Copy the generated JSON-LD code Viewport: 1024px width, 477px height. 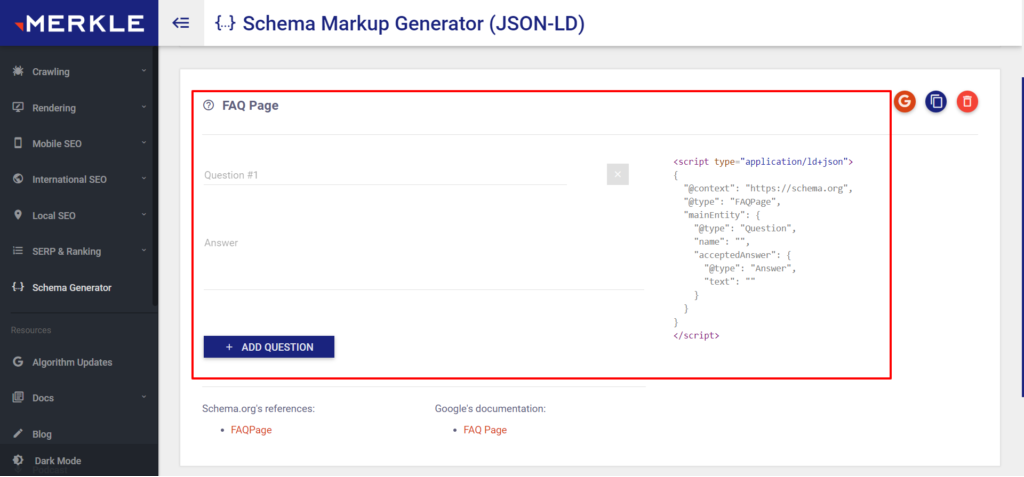936,101
